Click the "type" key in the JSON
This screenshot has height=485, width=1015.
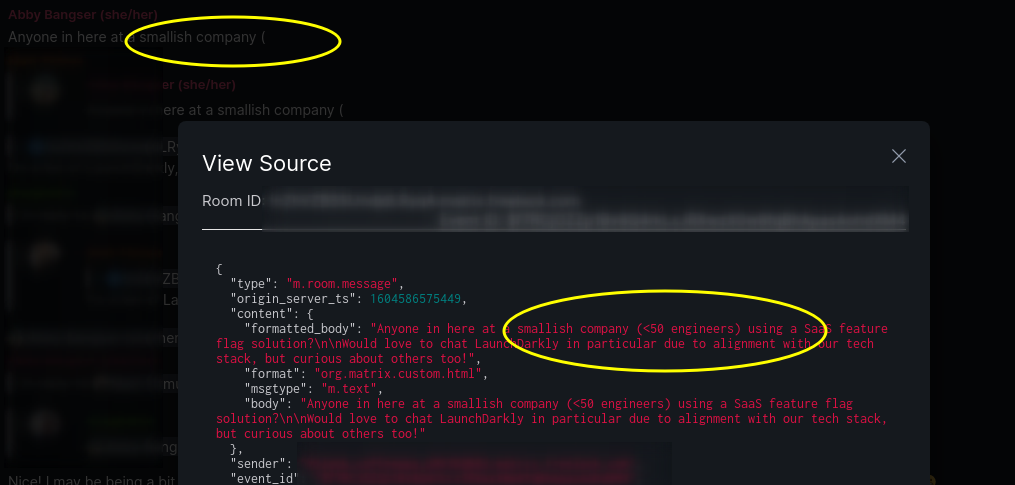click(251, 284)
